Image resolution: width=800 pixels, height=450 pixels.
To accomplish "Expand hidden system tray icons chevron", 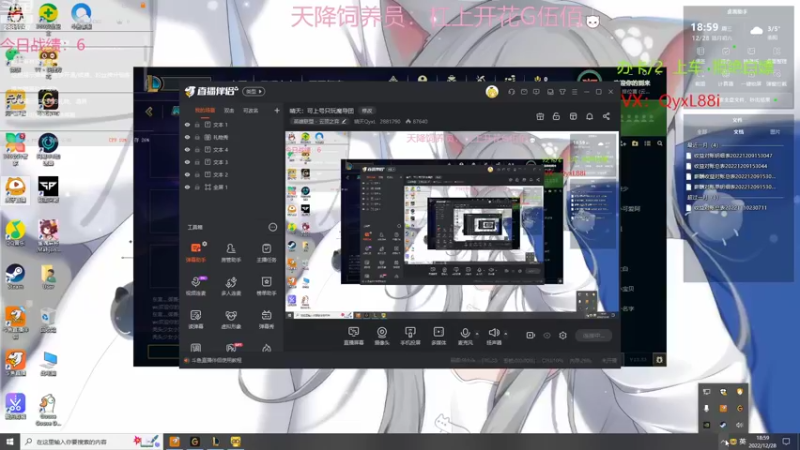I will click(x=723, y=441).
